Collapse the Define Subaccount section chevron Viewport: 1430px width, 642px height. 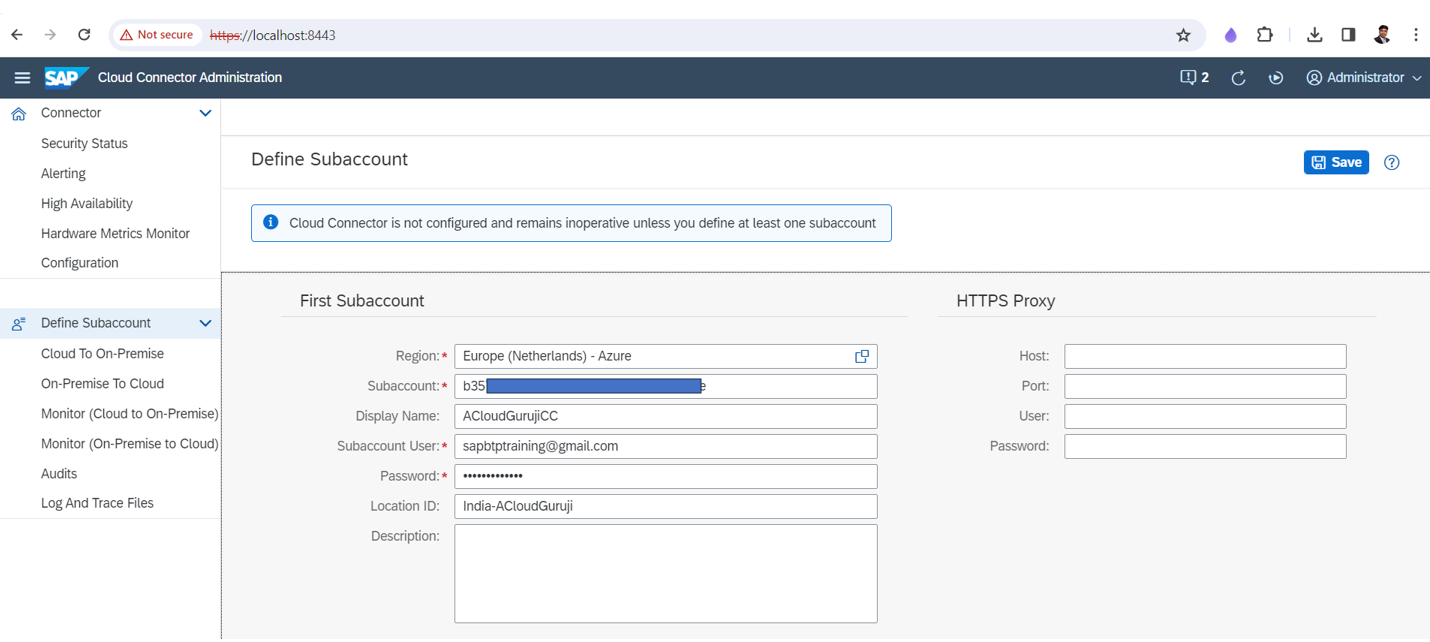(205, 324)
